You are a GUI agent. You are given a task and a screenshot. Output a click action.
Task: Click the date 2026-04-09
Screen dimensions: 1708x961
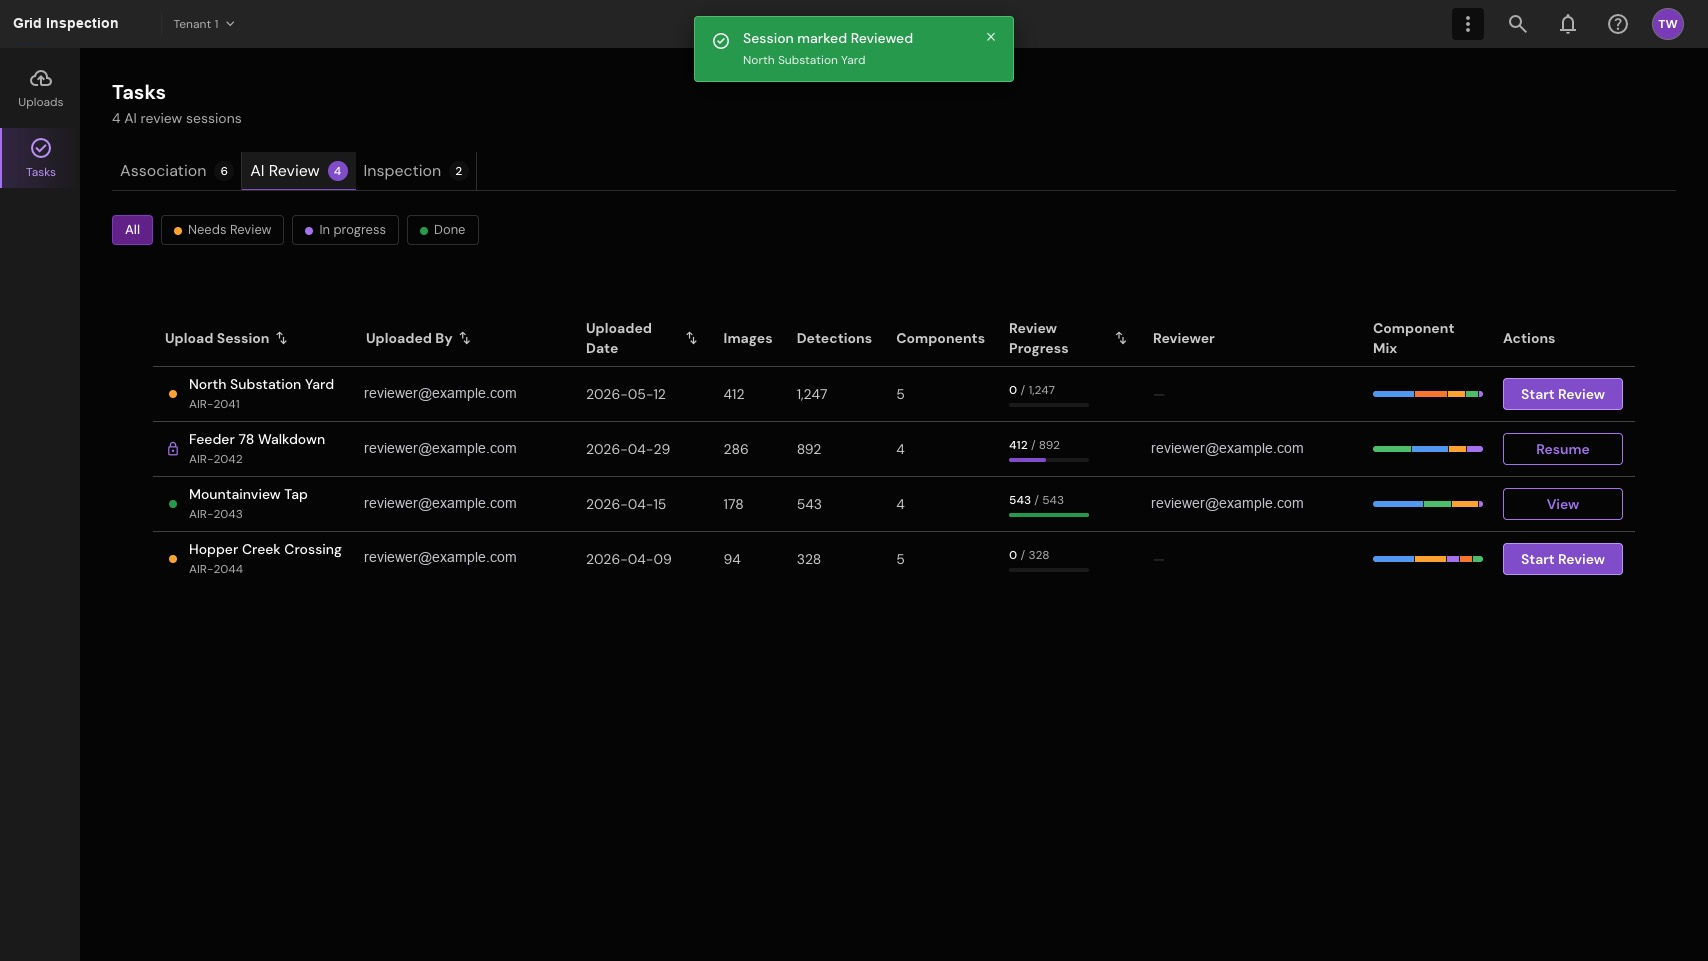[x=629, y=559]
